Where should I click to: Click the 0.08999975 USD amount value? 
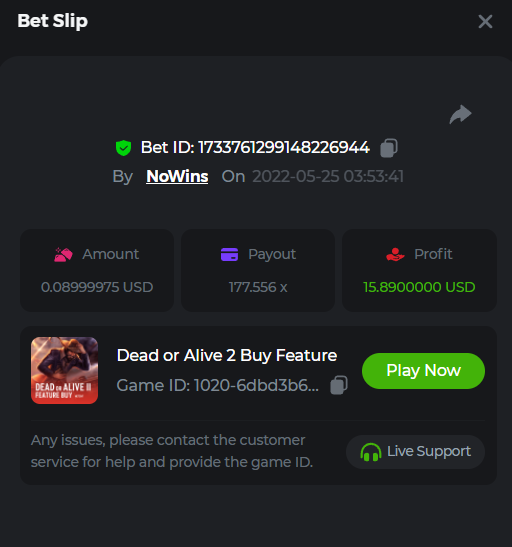point(97,287)
